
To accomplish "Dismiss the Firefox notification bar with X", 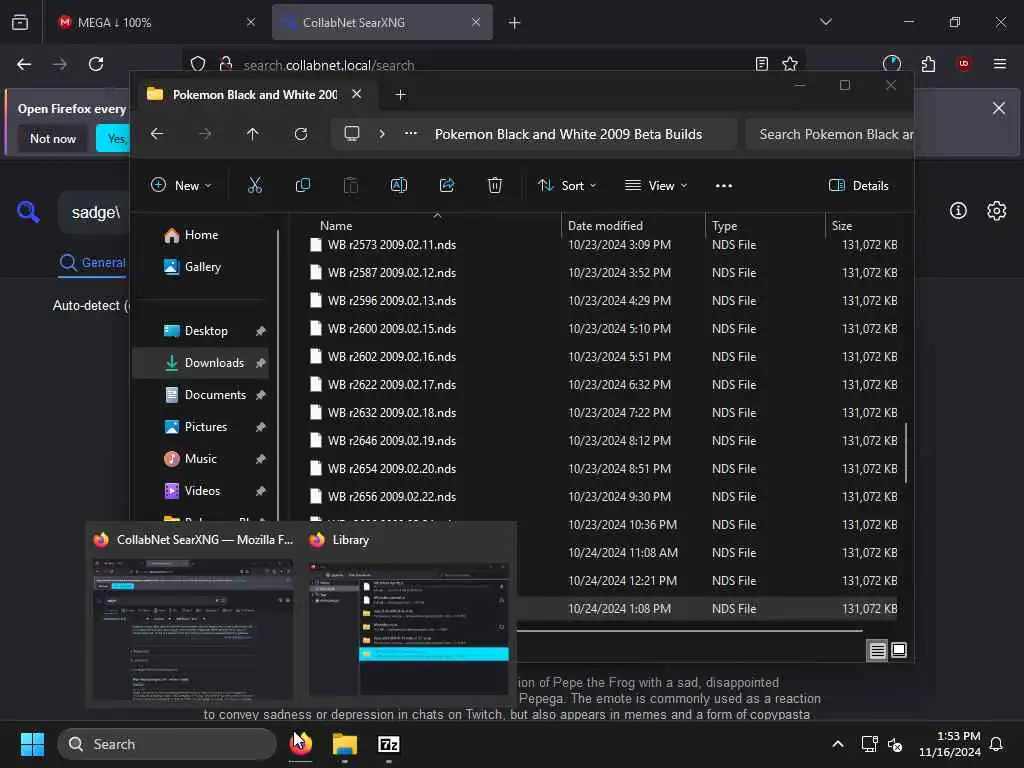I will coord(999,108).
